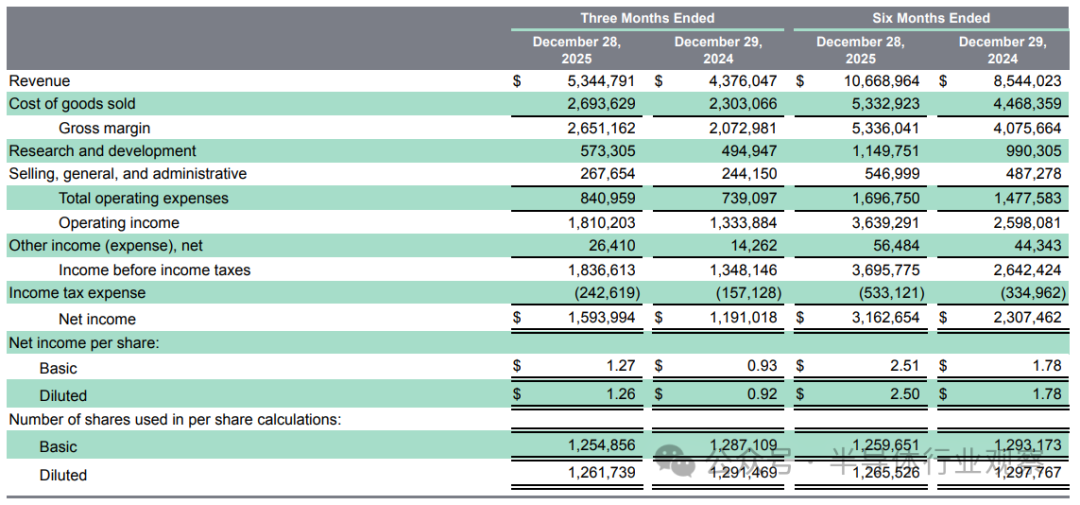Select the Cost of goods sold label
Image resolution: width=1080 pixels, height=505 pixels.
tap(72, 104)
